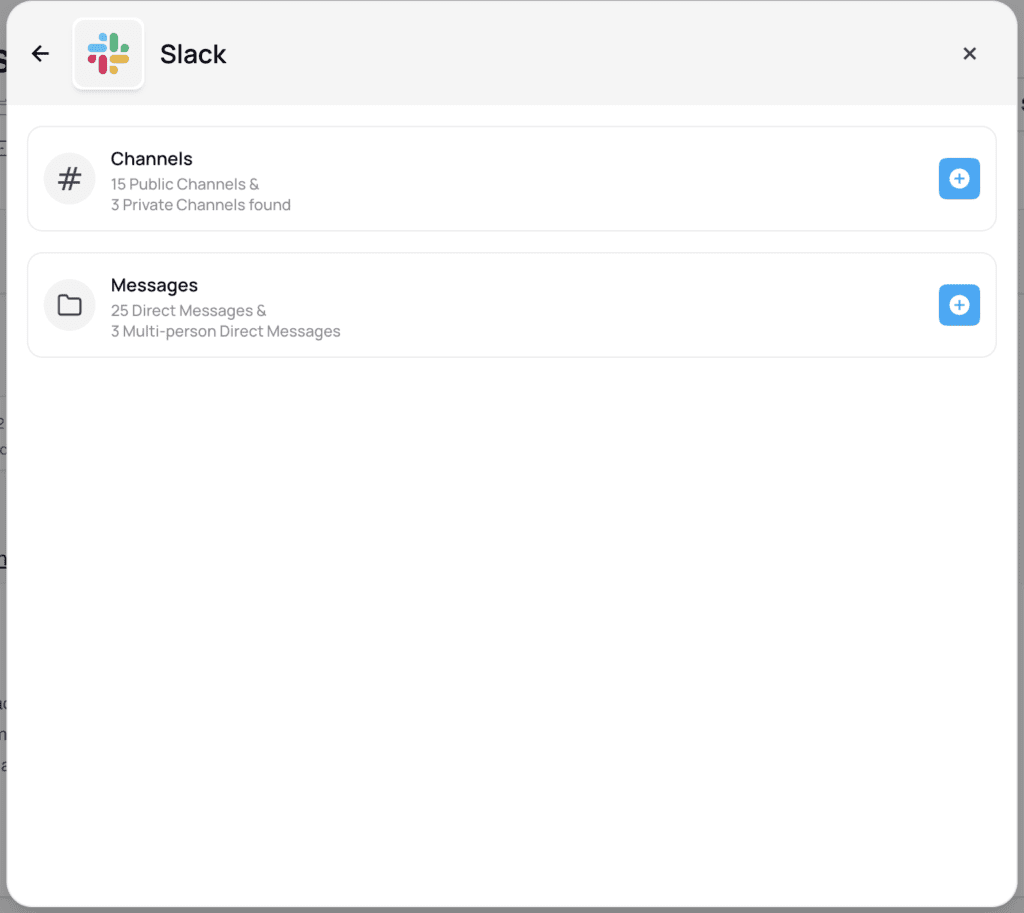Click empty middle of the Channels card
The height and width of the screenshot is (913, 1024).
(x=600, y=179)
